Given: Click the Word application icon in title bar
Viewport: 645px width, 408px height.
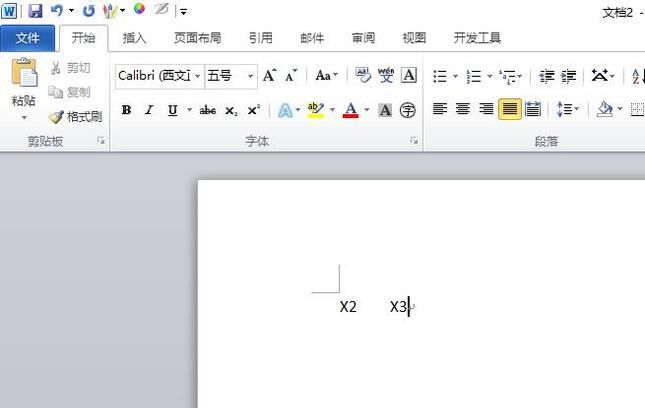Looking at the screenshot, I should [x=9, y=11].
